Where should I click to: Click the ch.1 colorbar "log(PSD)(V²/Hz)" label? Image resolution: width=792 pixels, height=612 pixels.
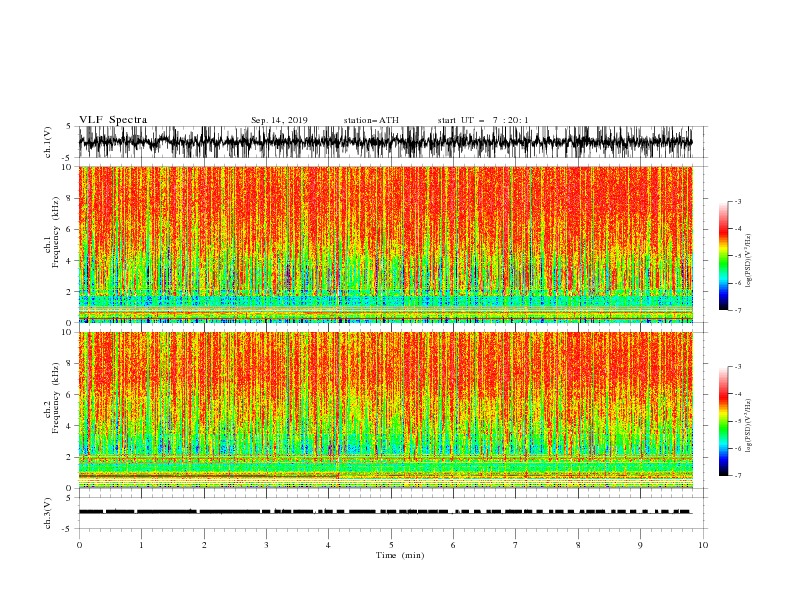tap(748, 261)
